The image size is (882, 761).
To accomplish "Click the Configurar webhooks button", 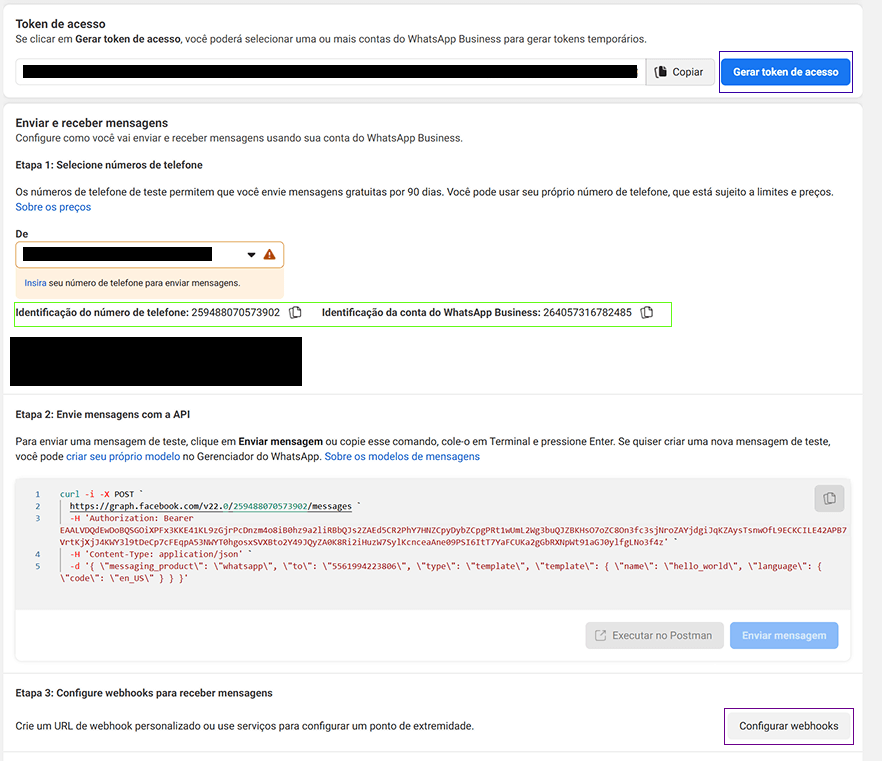I will (x=788, y=725).
